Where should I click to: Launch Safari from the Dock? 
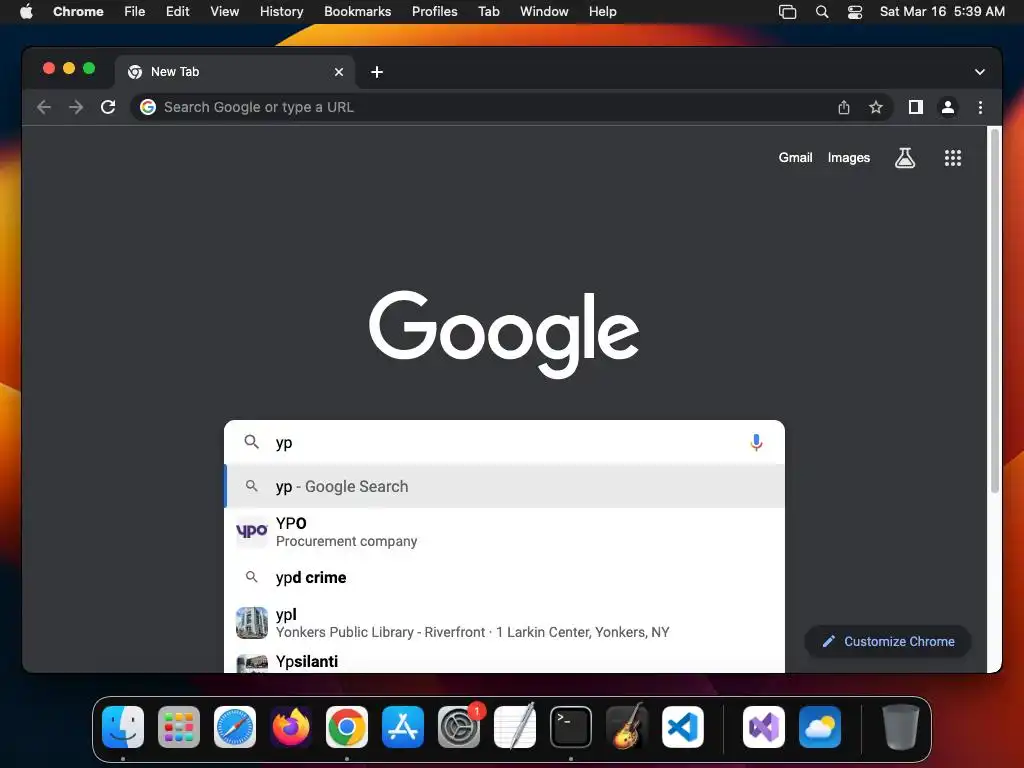235,727
